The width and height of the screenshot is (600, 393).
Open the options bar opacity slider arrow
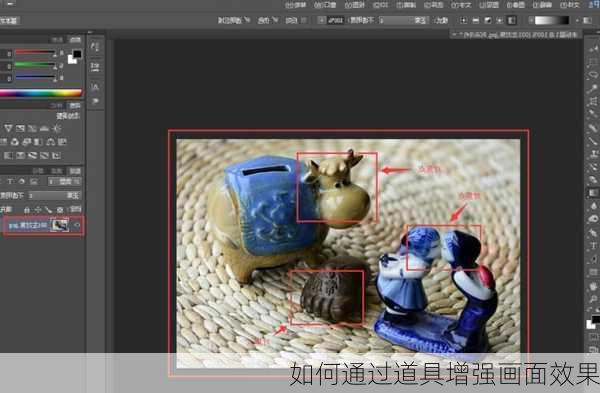click(321, 20)
